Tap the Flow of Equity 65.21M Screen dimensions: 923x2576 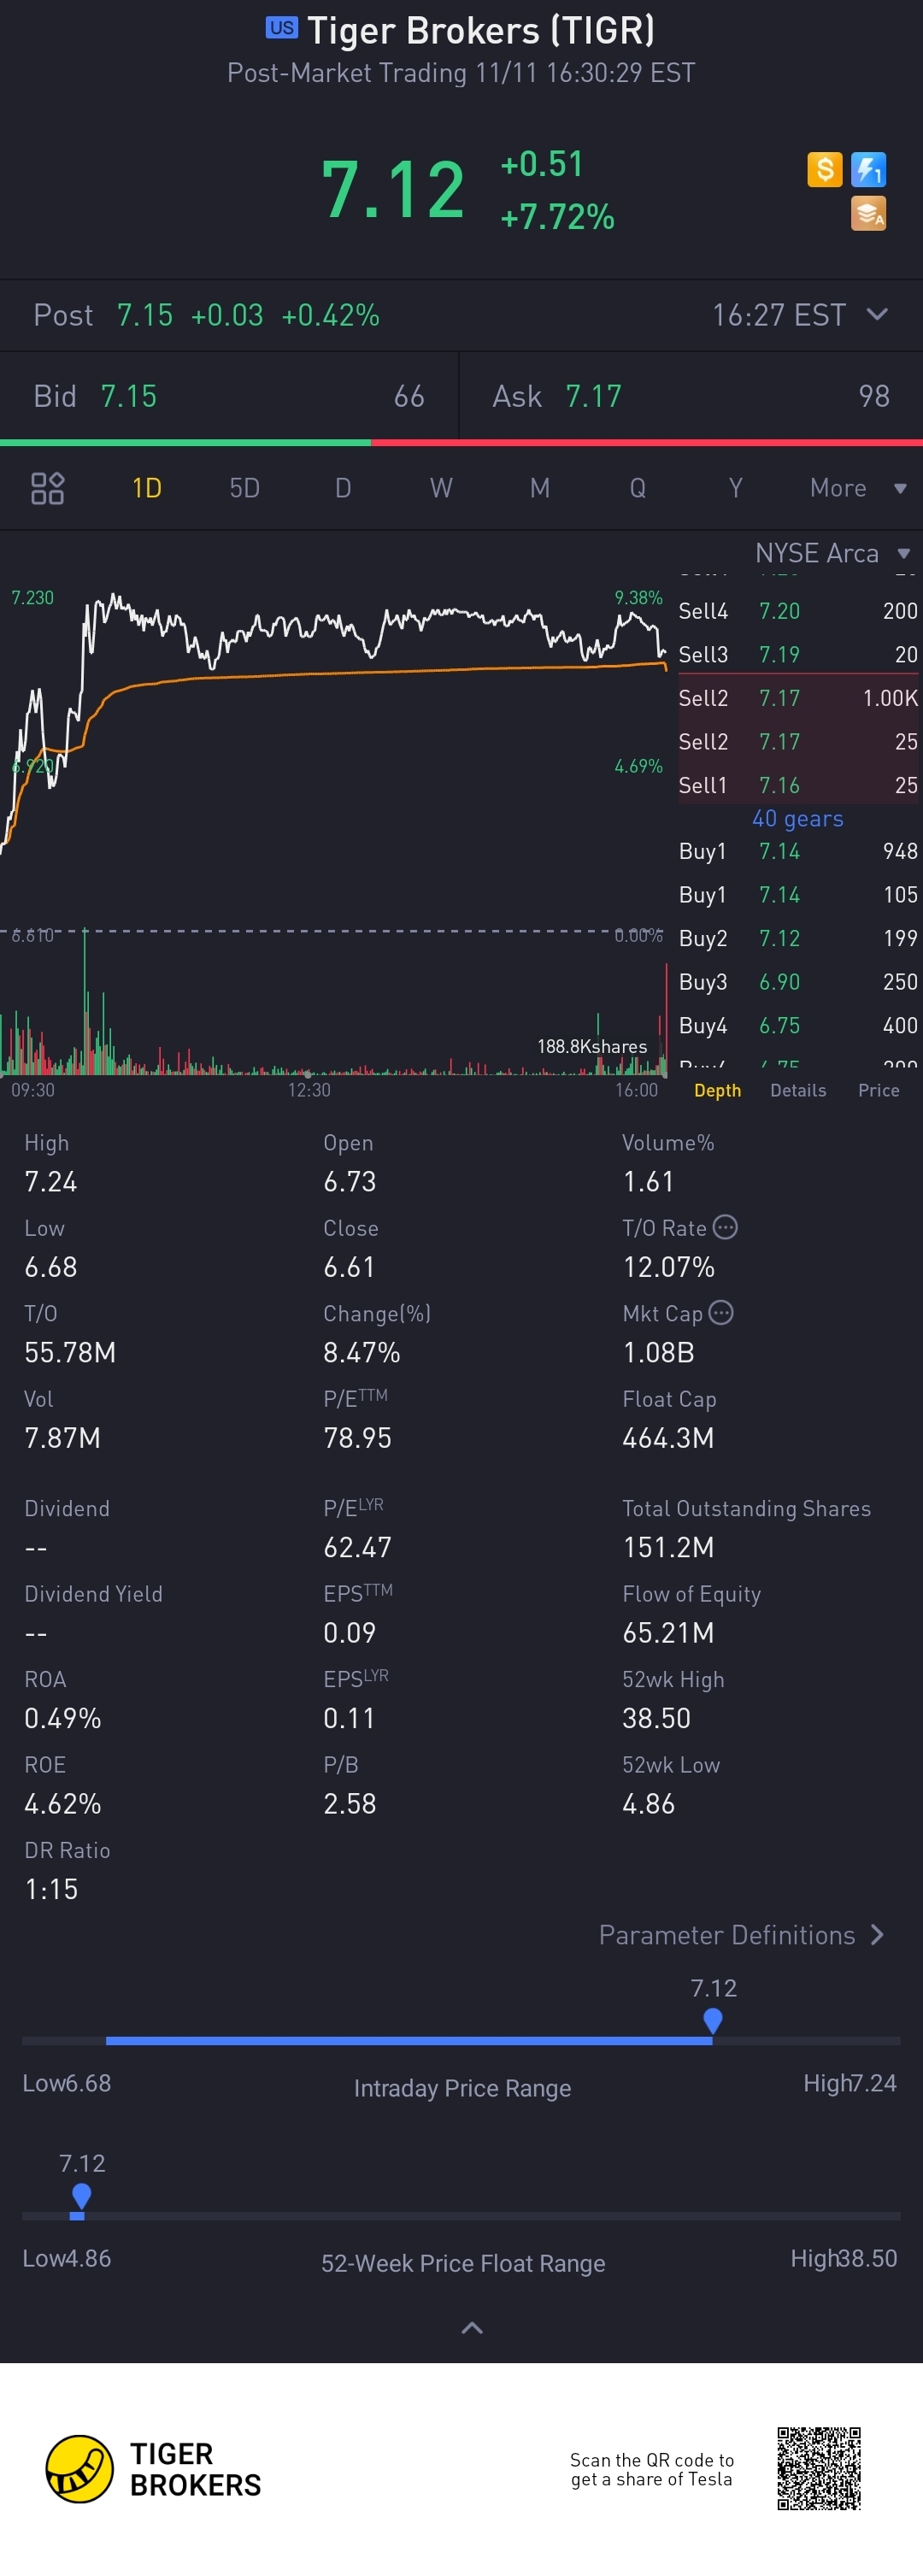pos(668,1632)
